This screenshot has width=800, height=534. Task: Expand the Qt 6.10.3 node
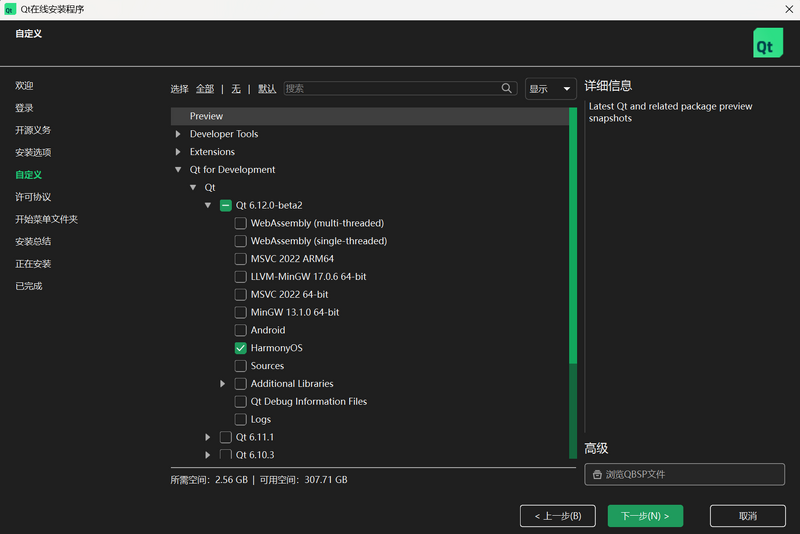[208, 454]
